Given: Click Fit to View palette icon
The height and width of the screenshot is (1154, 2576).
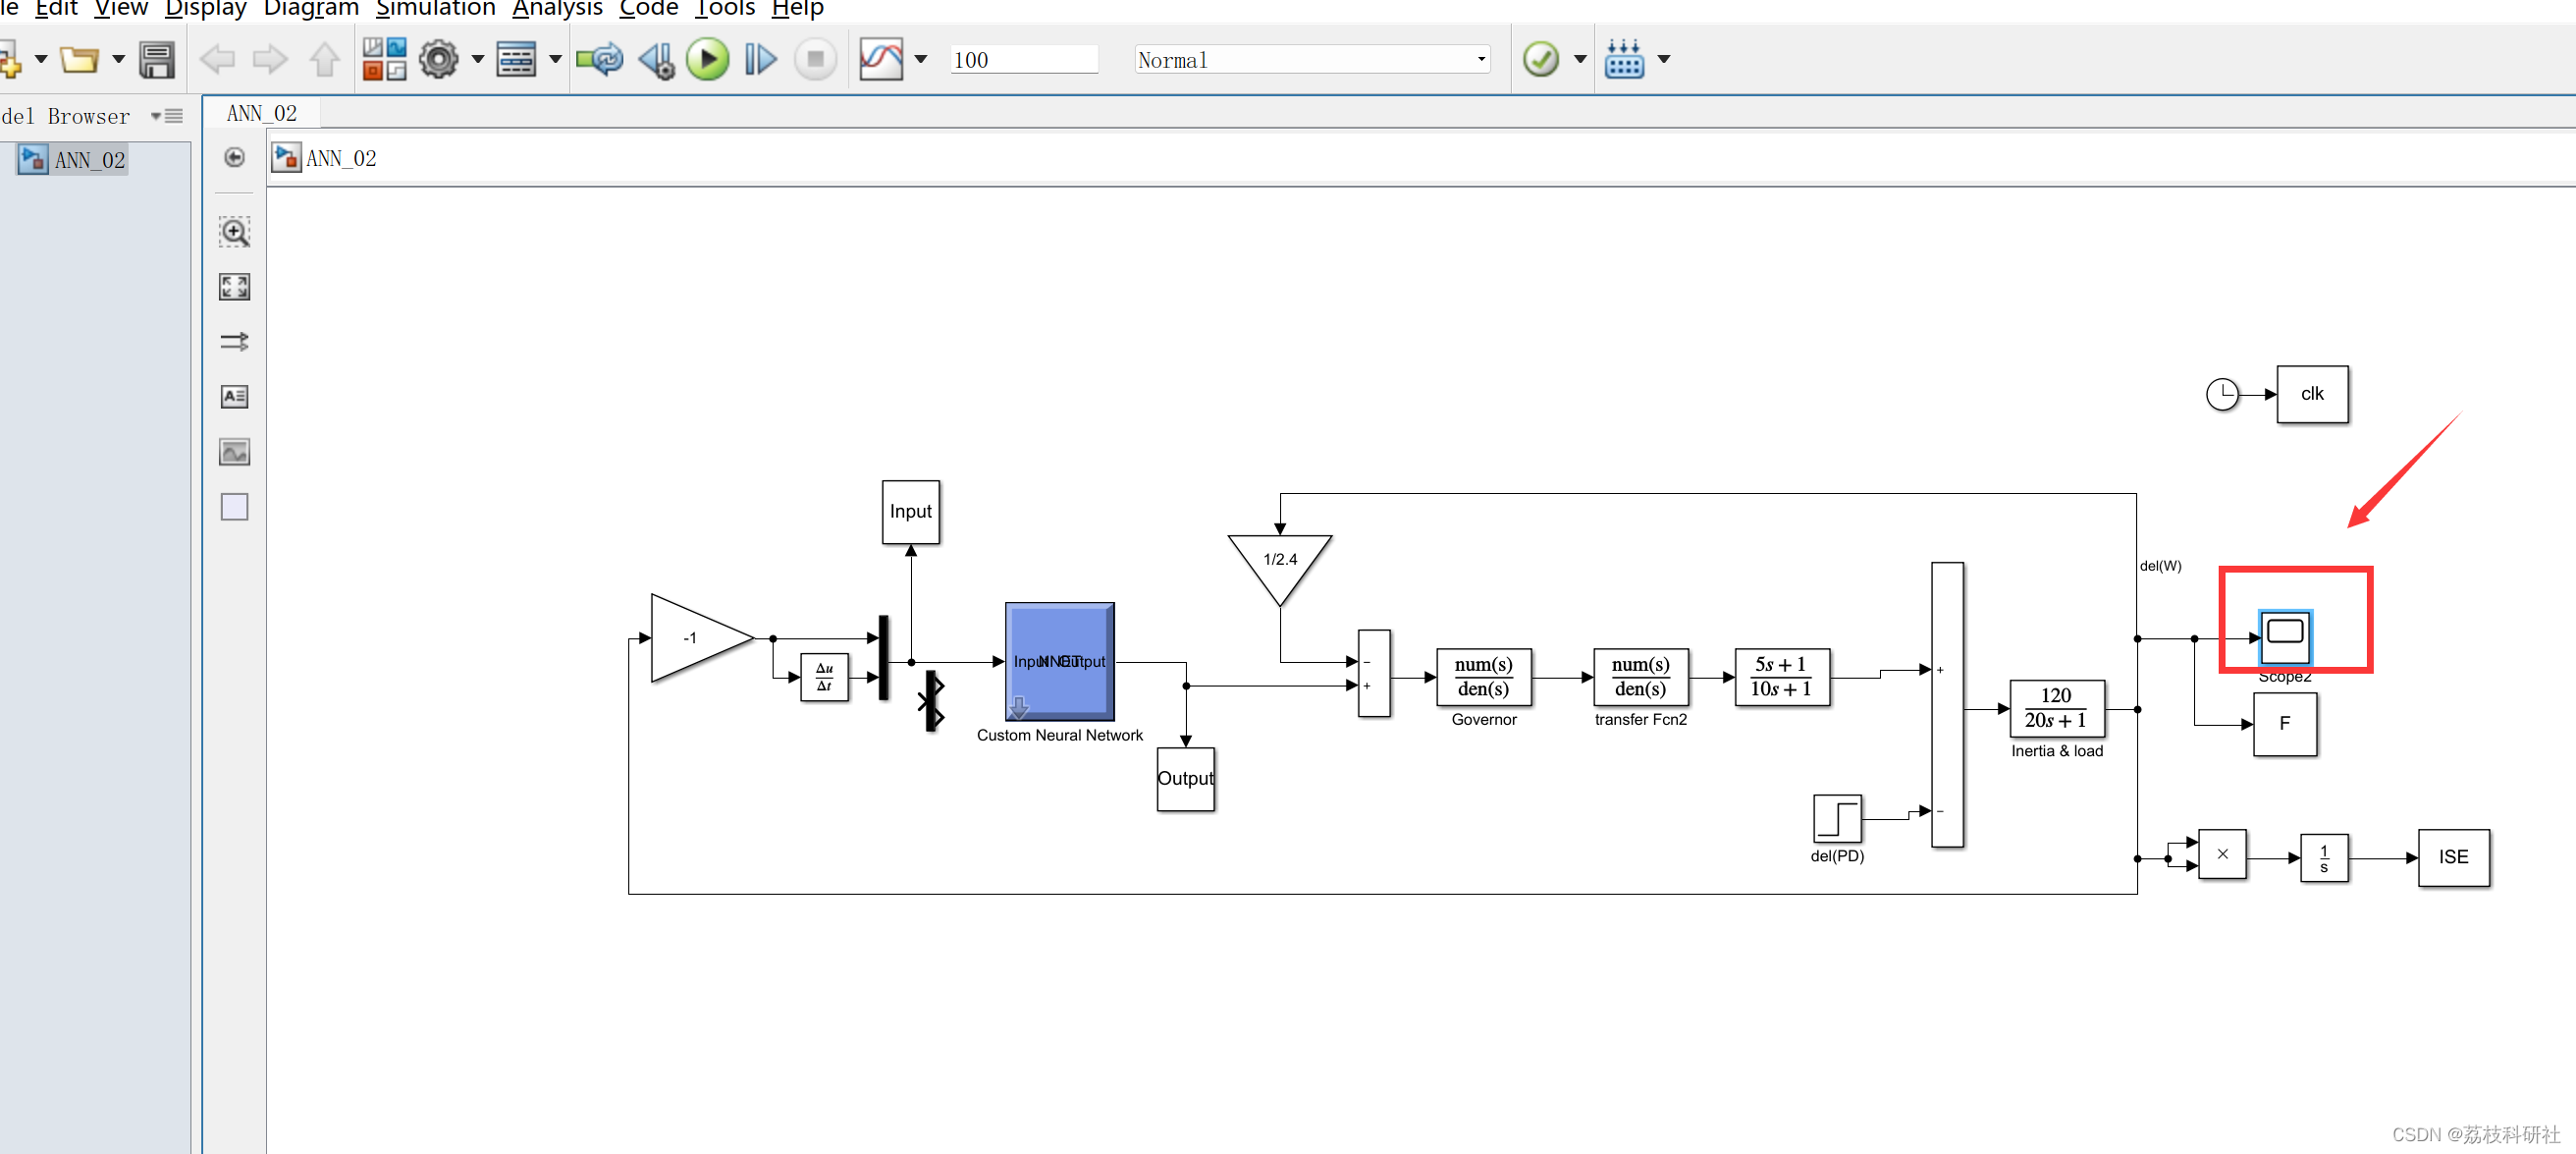Looking at the screenshot, I should 234,287.
